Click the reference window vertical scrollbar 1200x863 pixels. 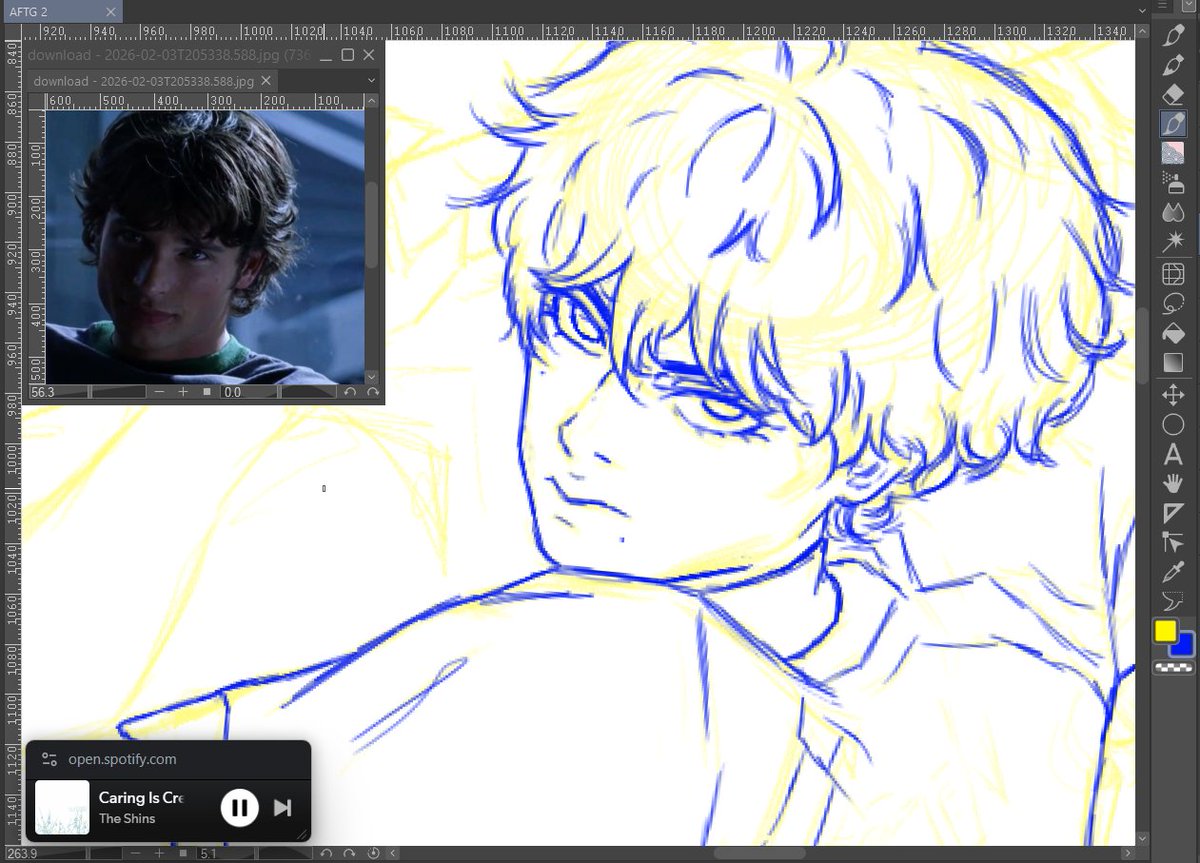pos(371,224)
